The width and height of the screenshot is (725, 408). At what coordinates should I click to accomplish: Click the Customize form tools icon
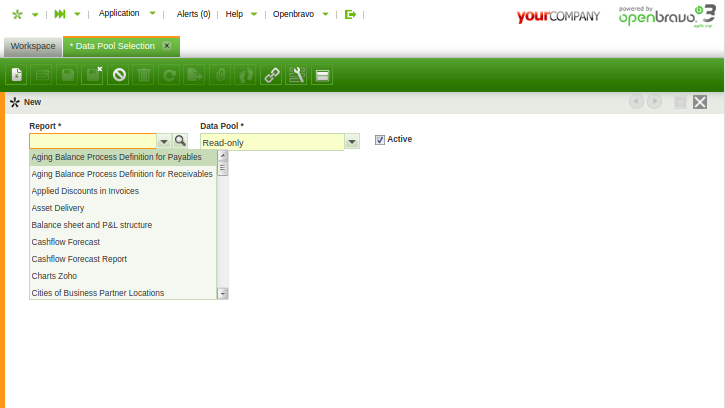(x=296, y=75)
